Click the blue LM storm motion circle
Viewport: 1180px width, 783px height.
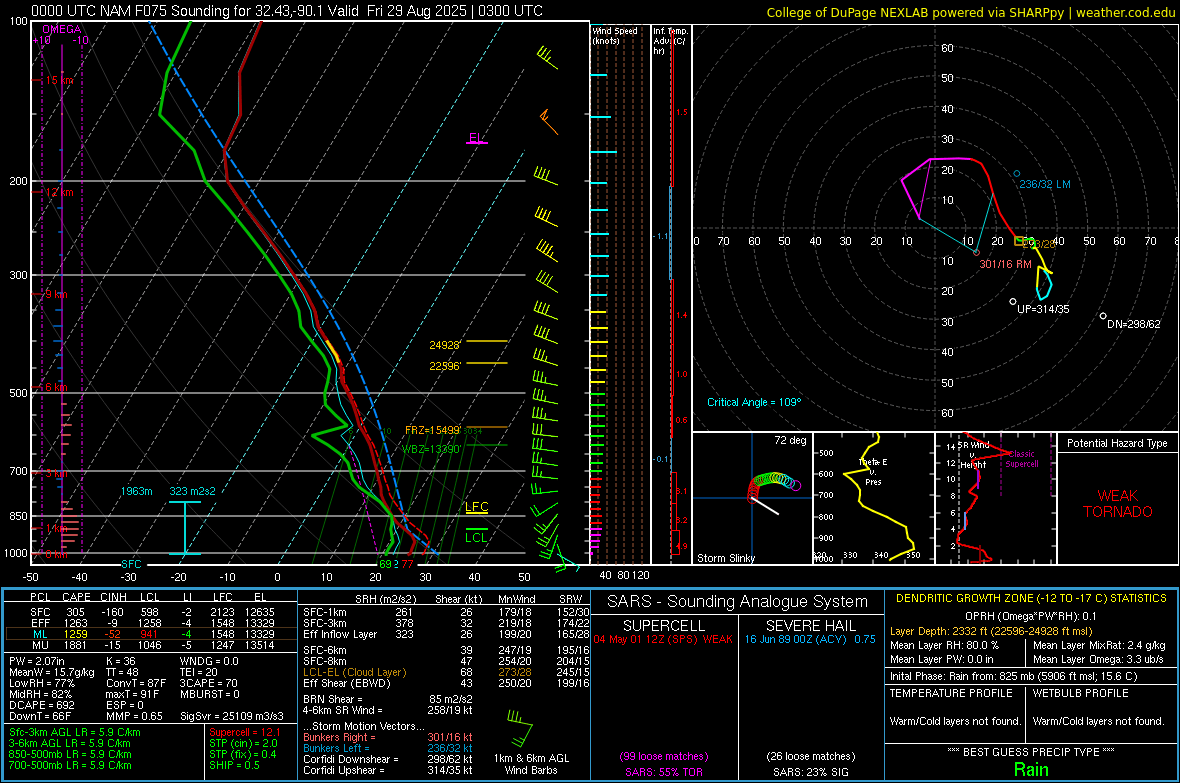pos(1017,174)
